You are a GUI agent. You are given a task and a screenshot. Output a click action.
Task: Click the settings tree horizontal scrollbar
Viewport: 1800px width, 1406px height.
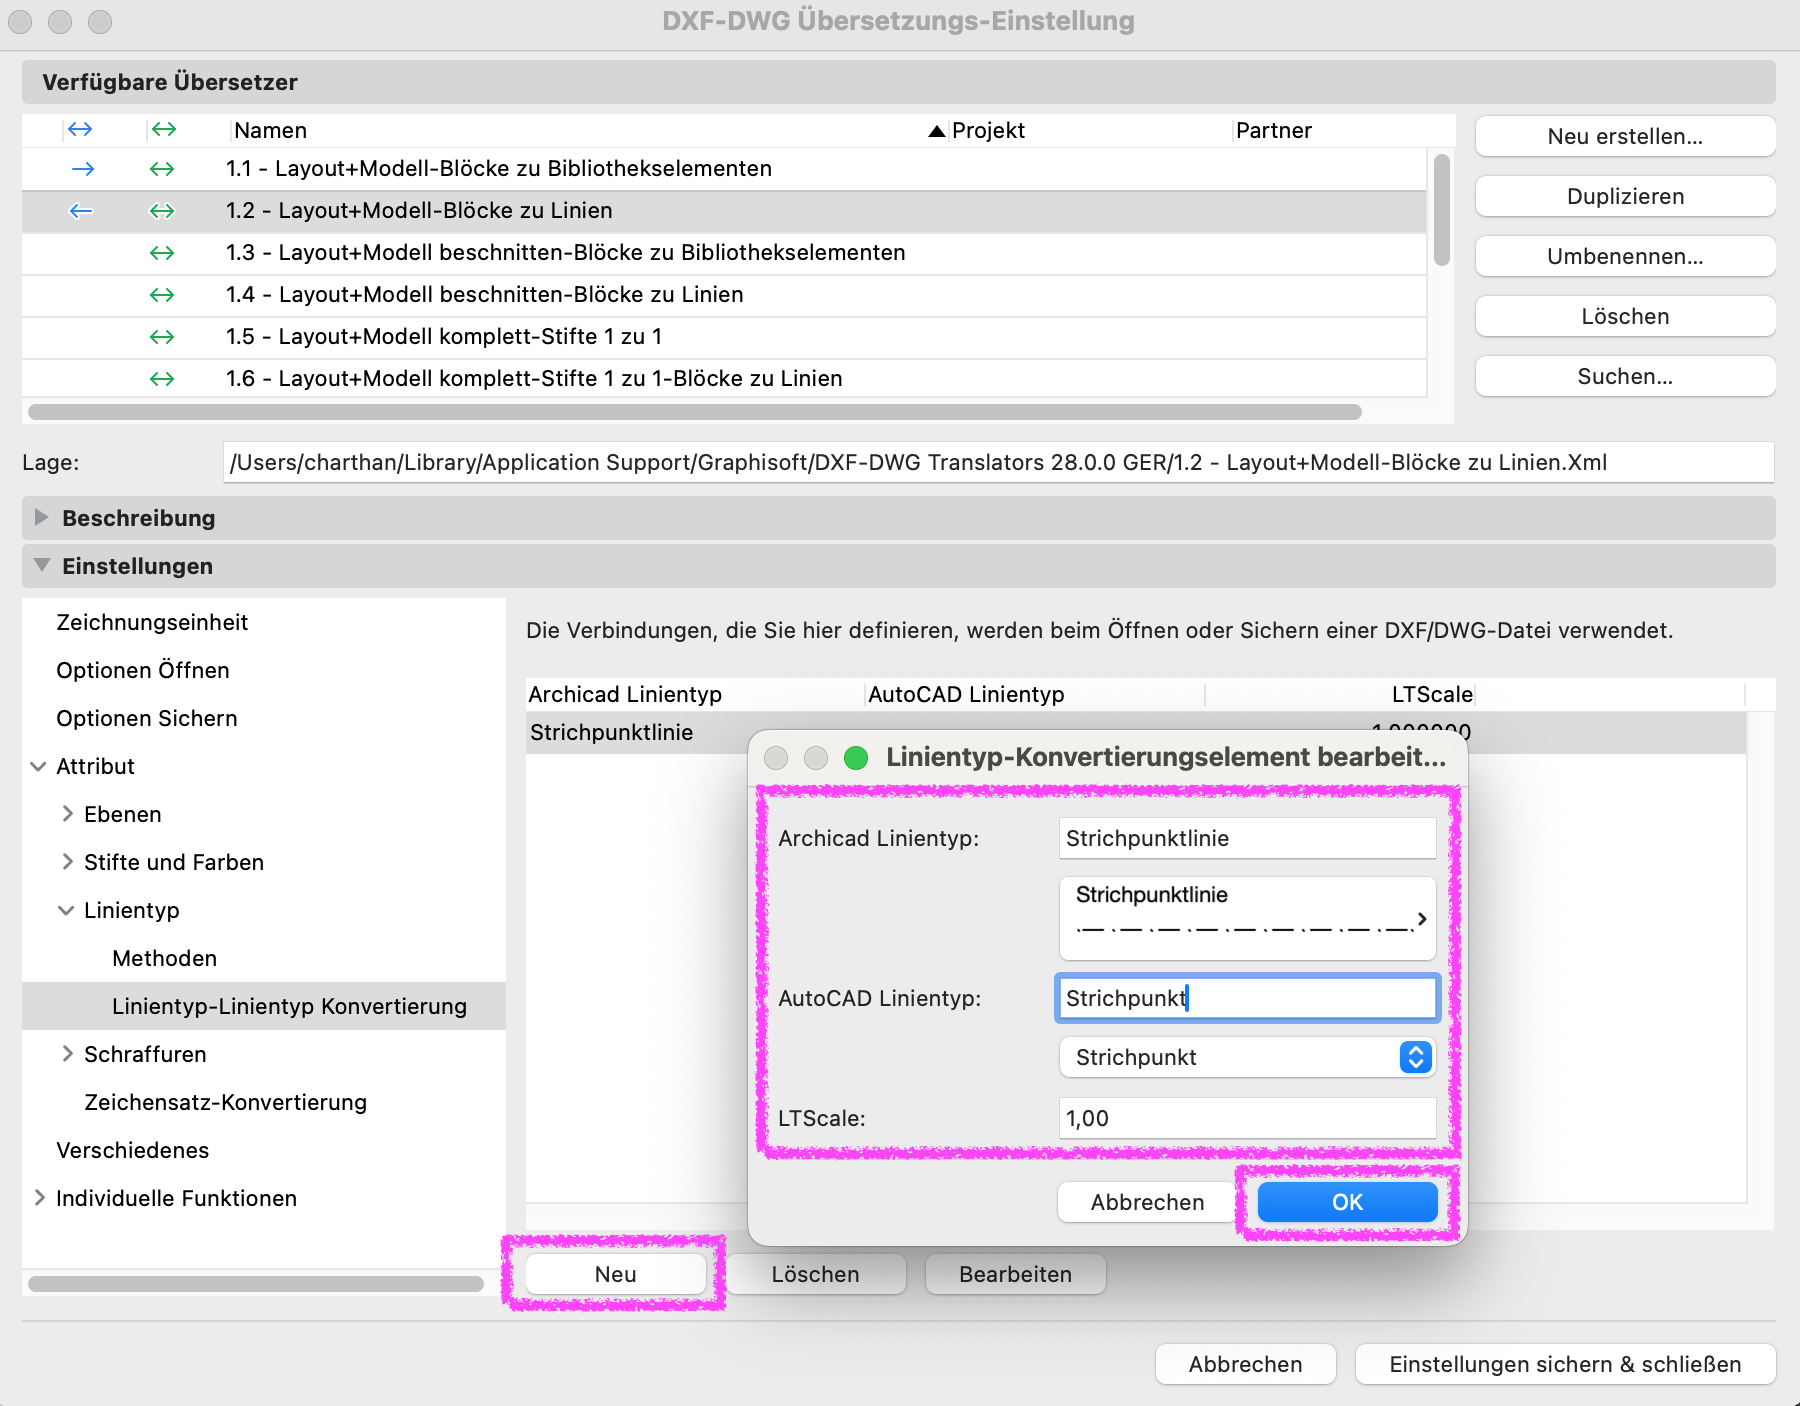click(x=256, y=1284)
